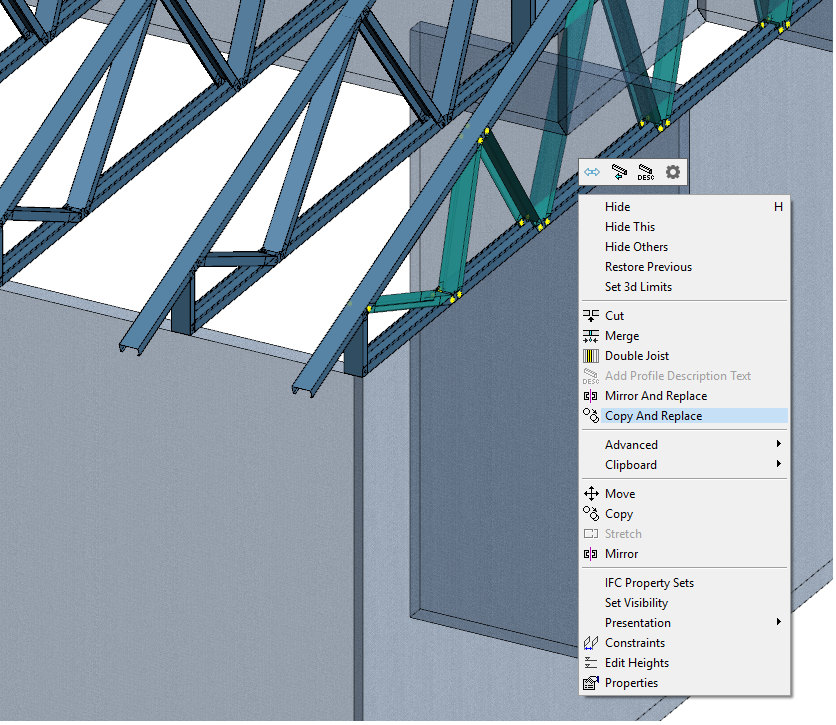Choose Set Visibility menu item
The width and height of the screenshot is (836, 725).
636,603
